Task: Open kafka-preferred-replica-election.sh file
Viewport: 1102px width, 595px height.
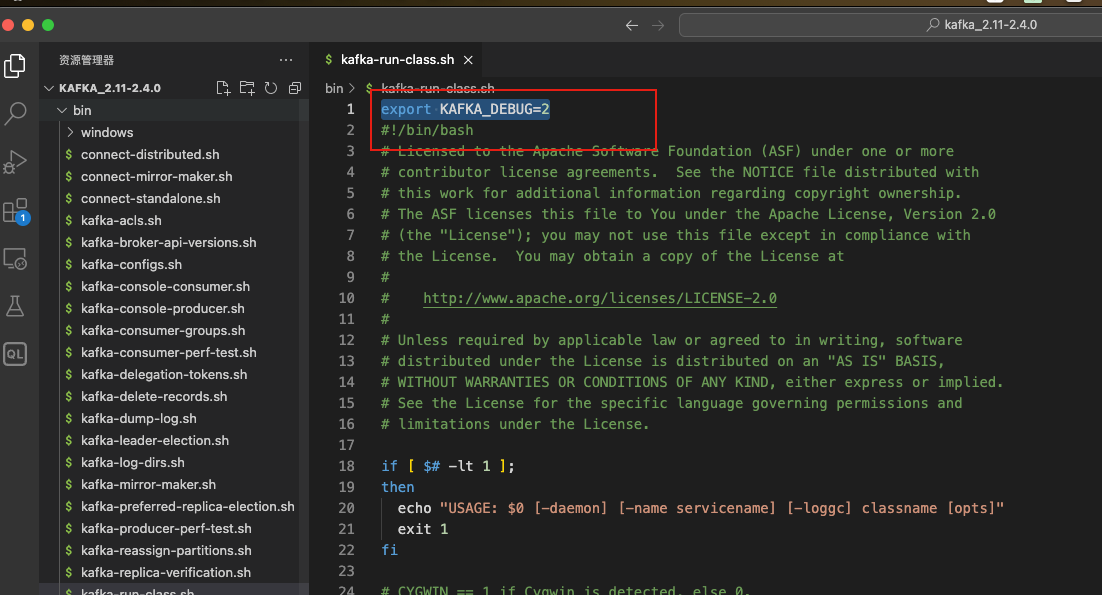Action: [x=188, y=506]
